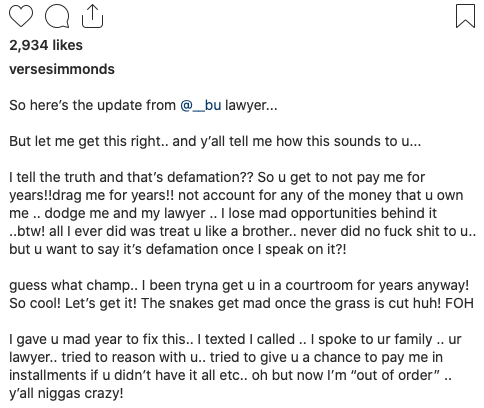The image size is (484, 408).
Task: Click the line 'But let me get this right..'
Action: point(215,141)
